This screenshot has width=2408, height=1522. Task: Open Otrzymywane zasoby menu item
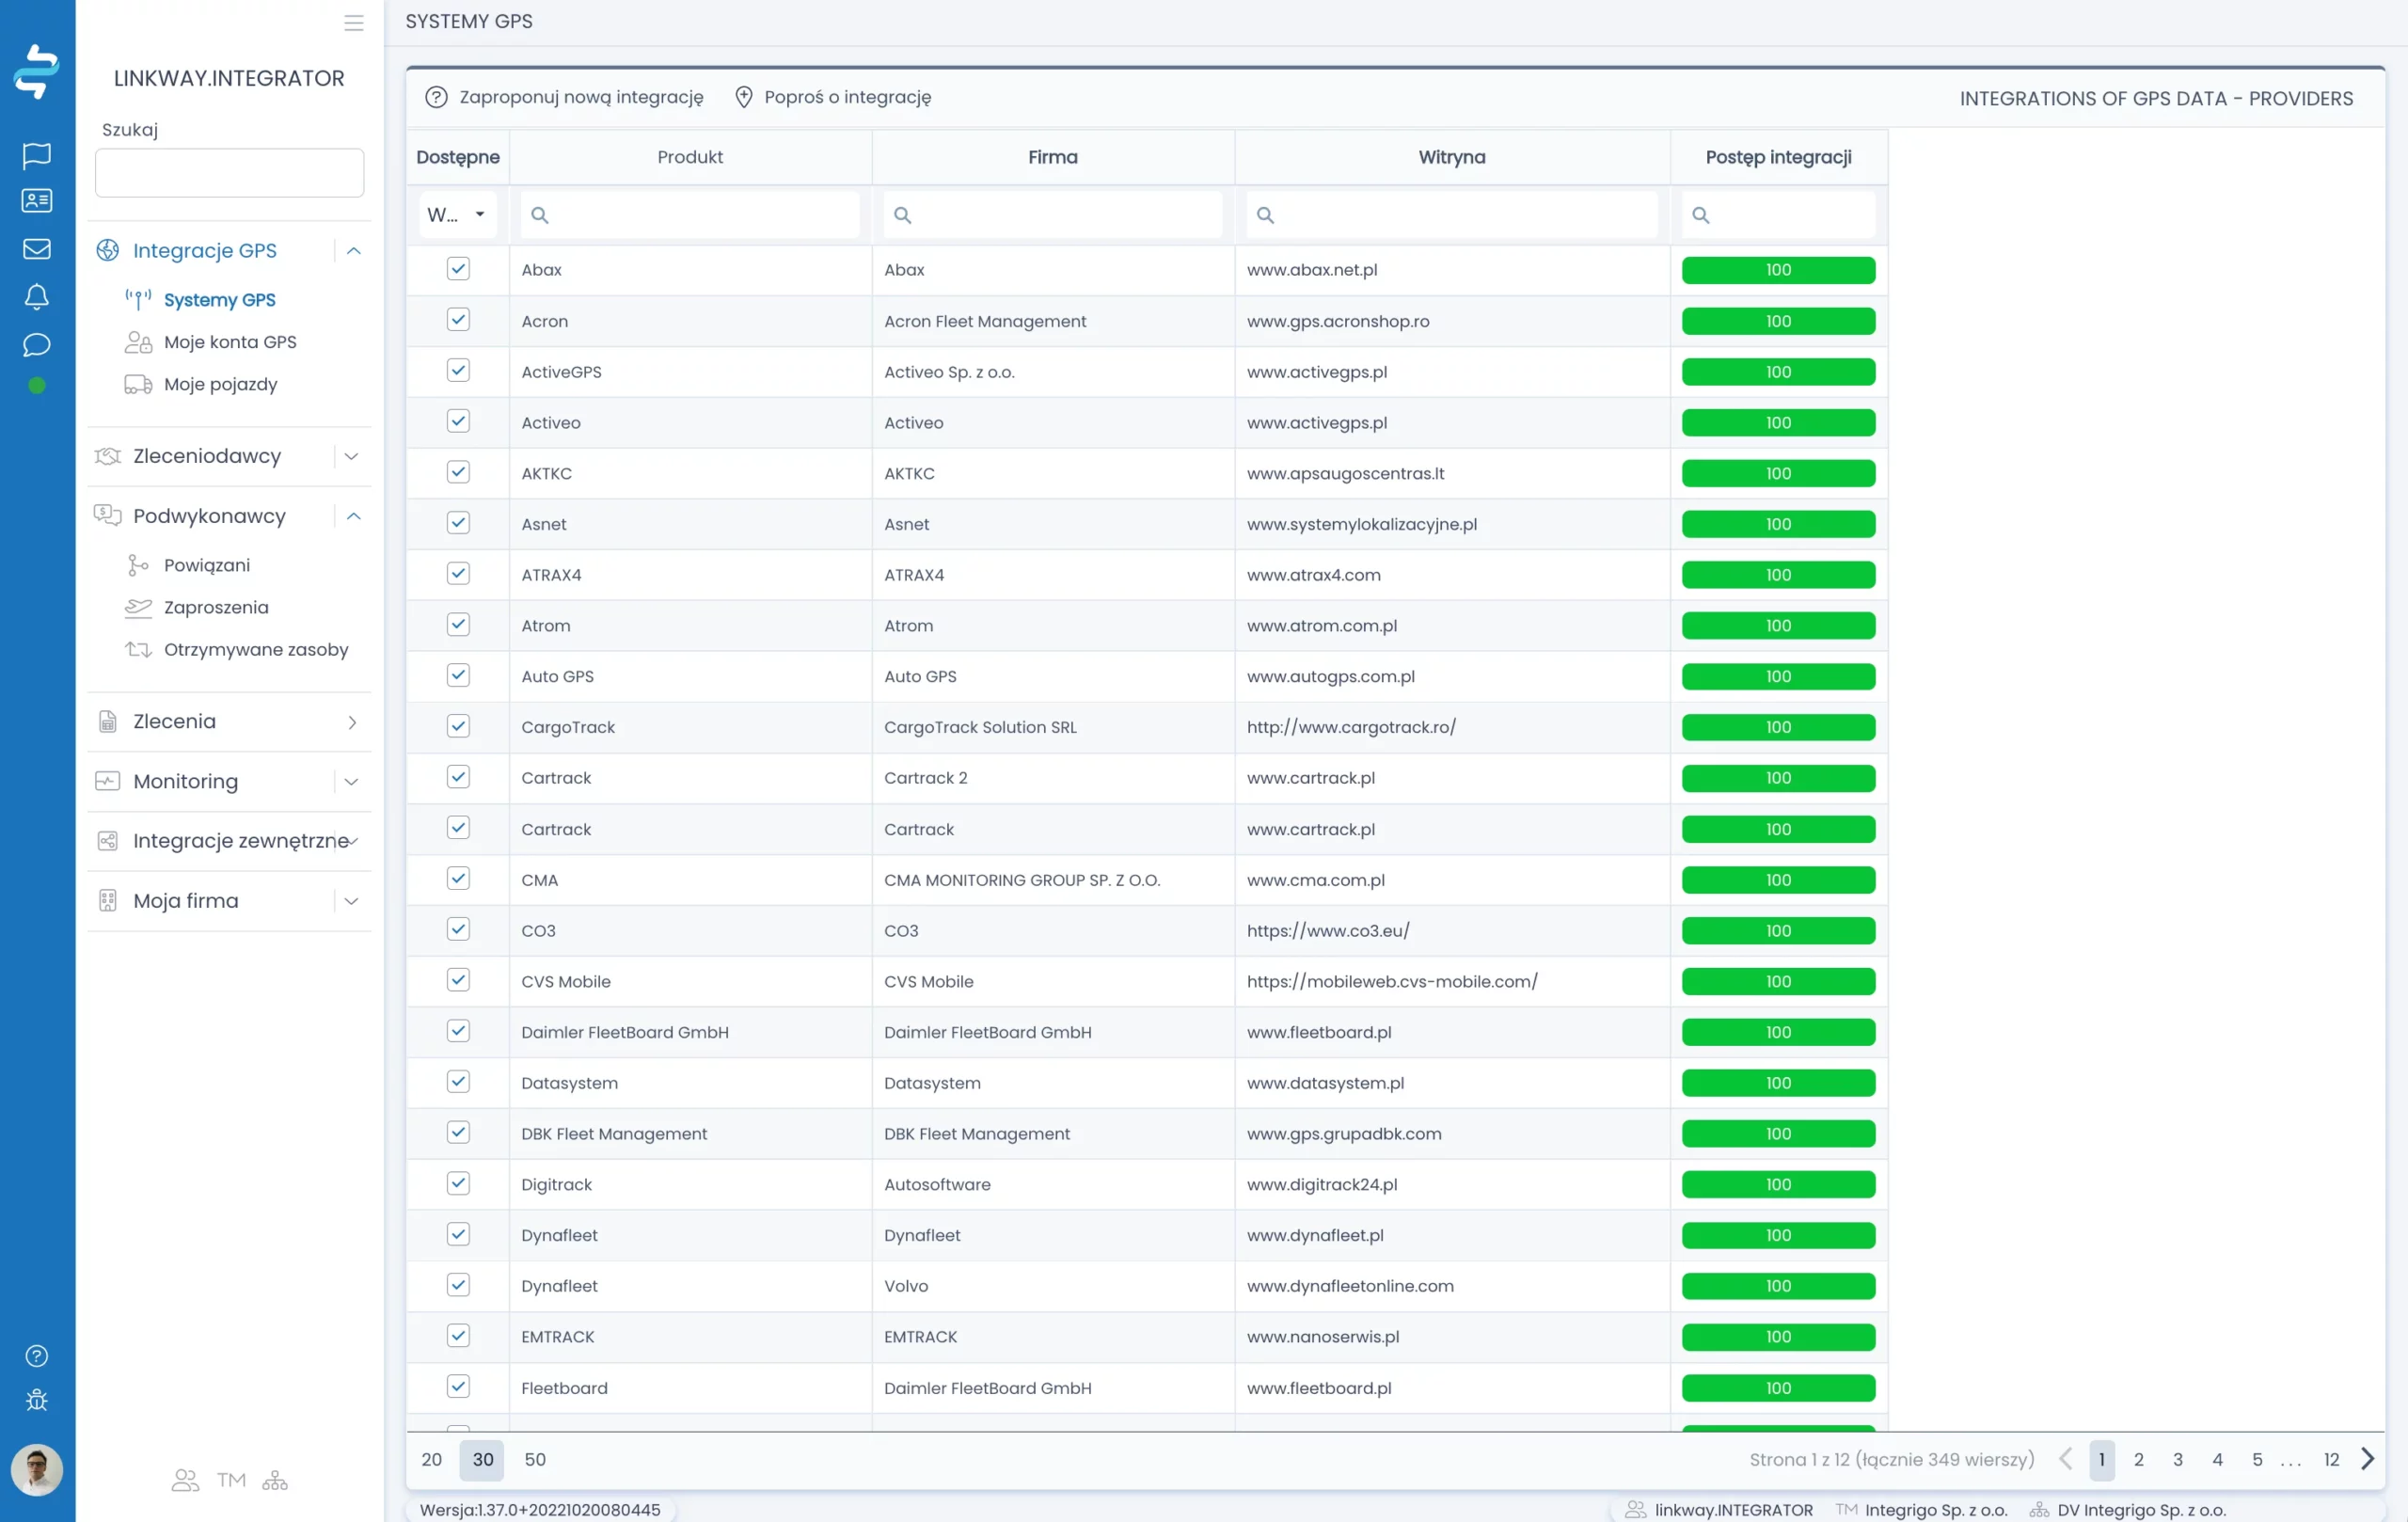256,649
